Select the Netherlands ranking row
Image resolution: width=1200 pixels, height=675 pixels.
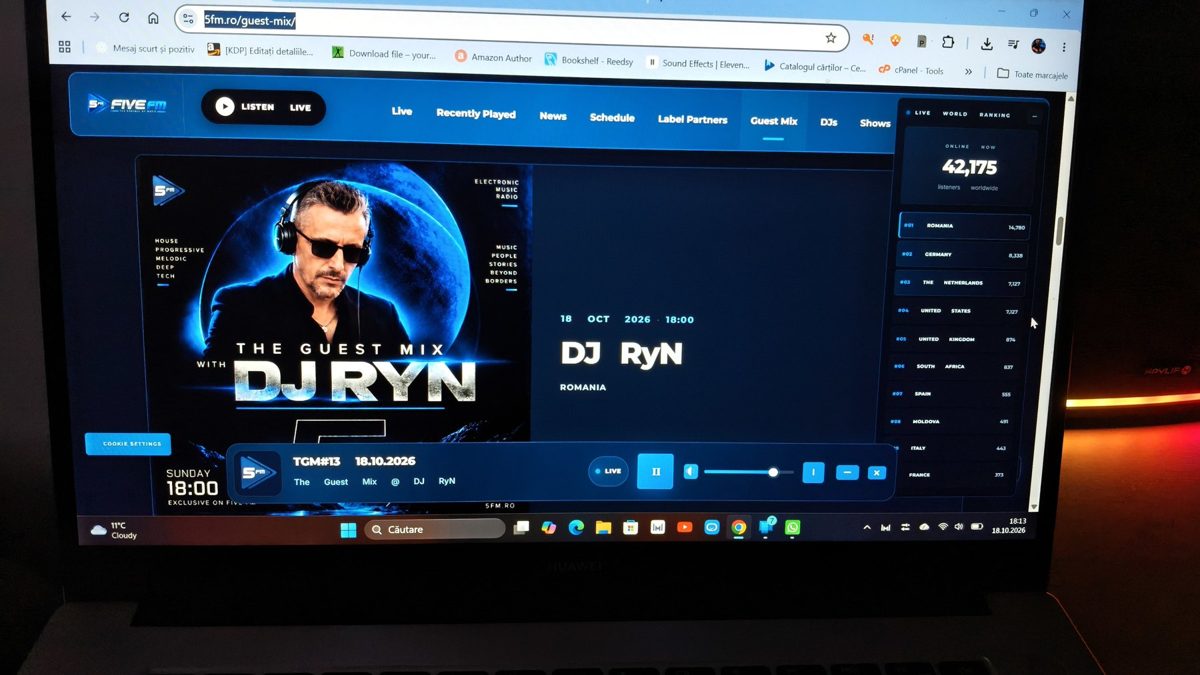pyautogui.click(x=960, y=283)
